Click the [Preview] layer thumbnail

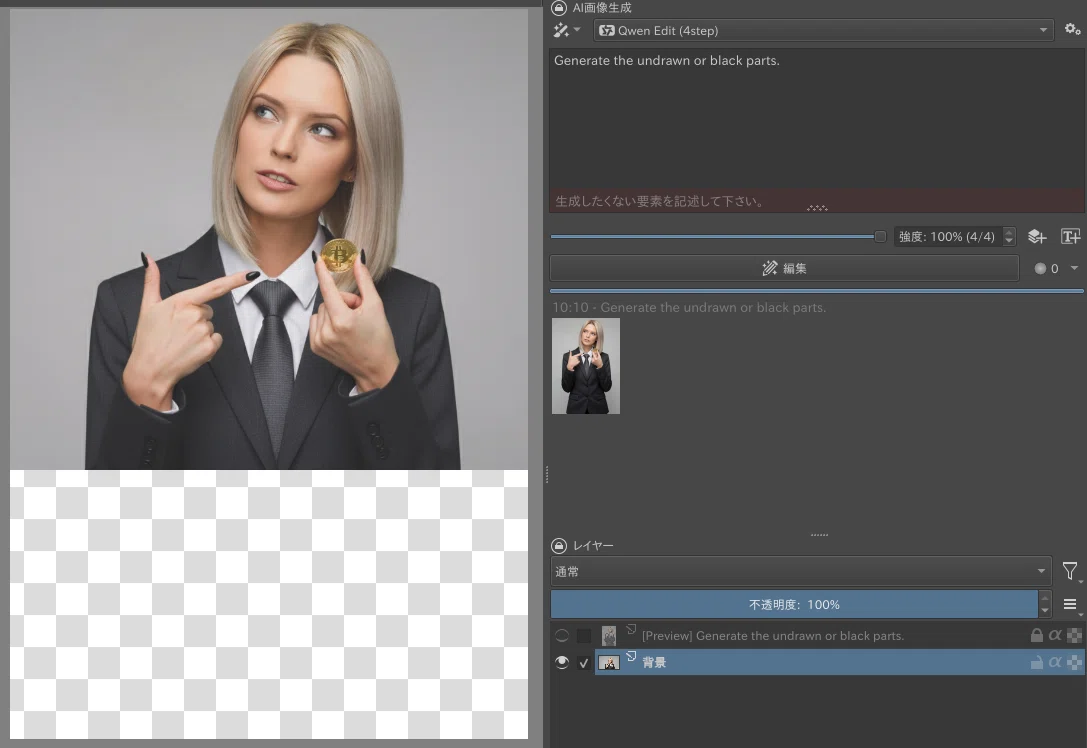point(609,636)
